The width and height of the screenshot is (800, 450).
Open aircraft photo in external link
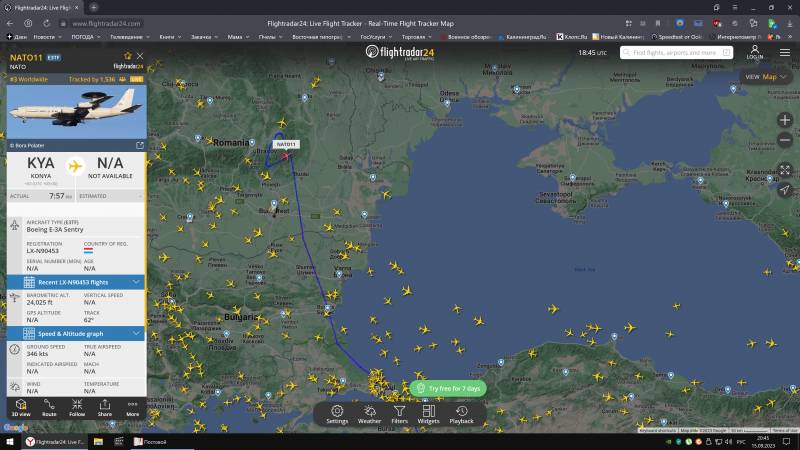(140, 145)
